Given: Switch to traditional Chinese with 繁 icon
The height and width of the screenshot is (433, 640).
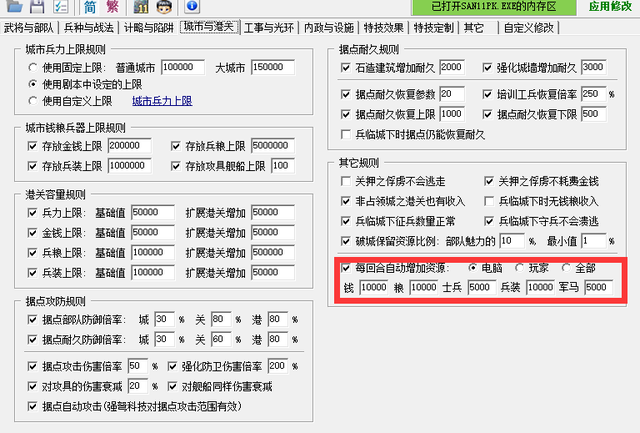Looking at the screenshot, I should (112, 6).
